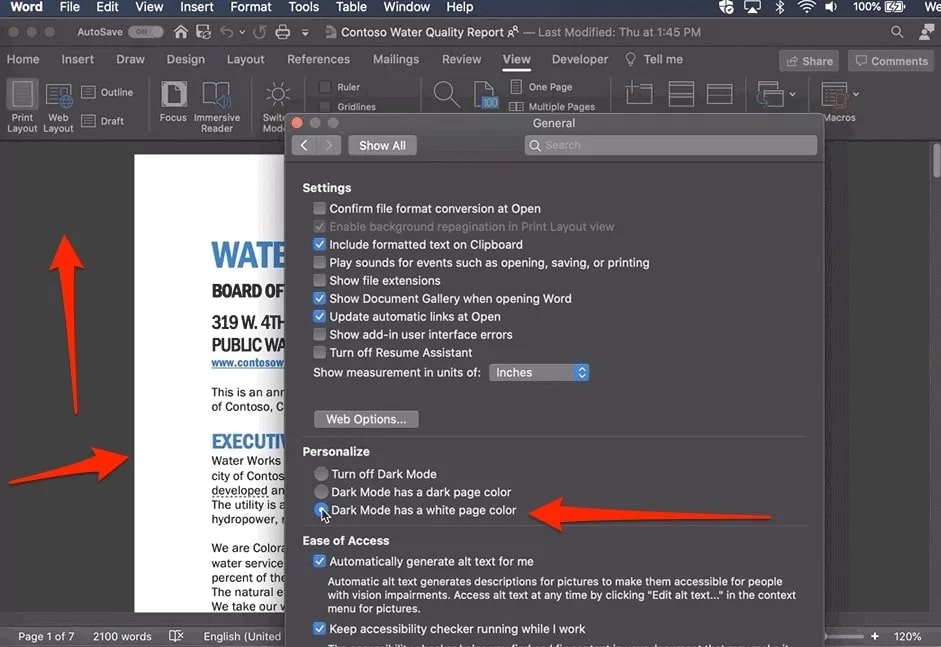Image resolution: width=941 pixels, height=647 pixels.
Task: Click the New Window icon in ribbon
Action: coord(639,94)
